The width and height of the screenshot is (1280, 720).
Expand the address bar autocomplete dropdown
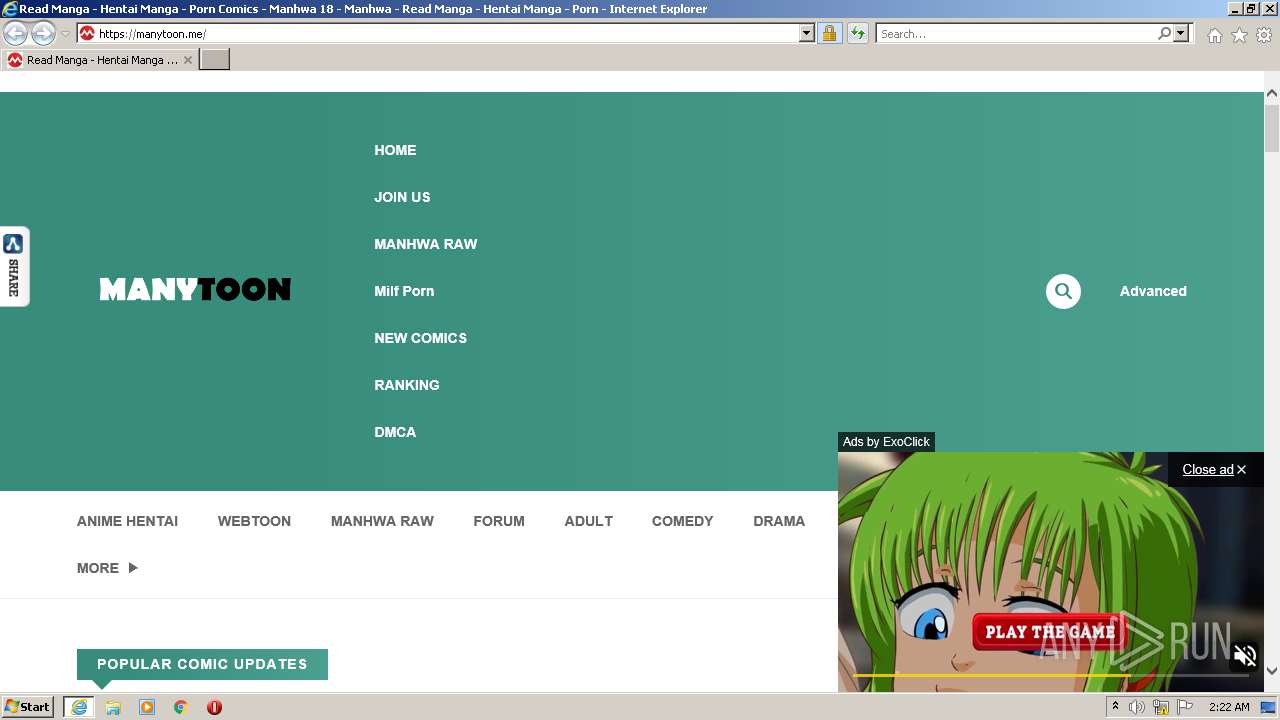807,33
